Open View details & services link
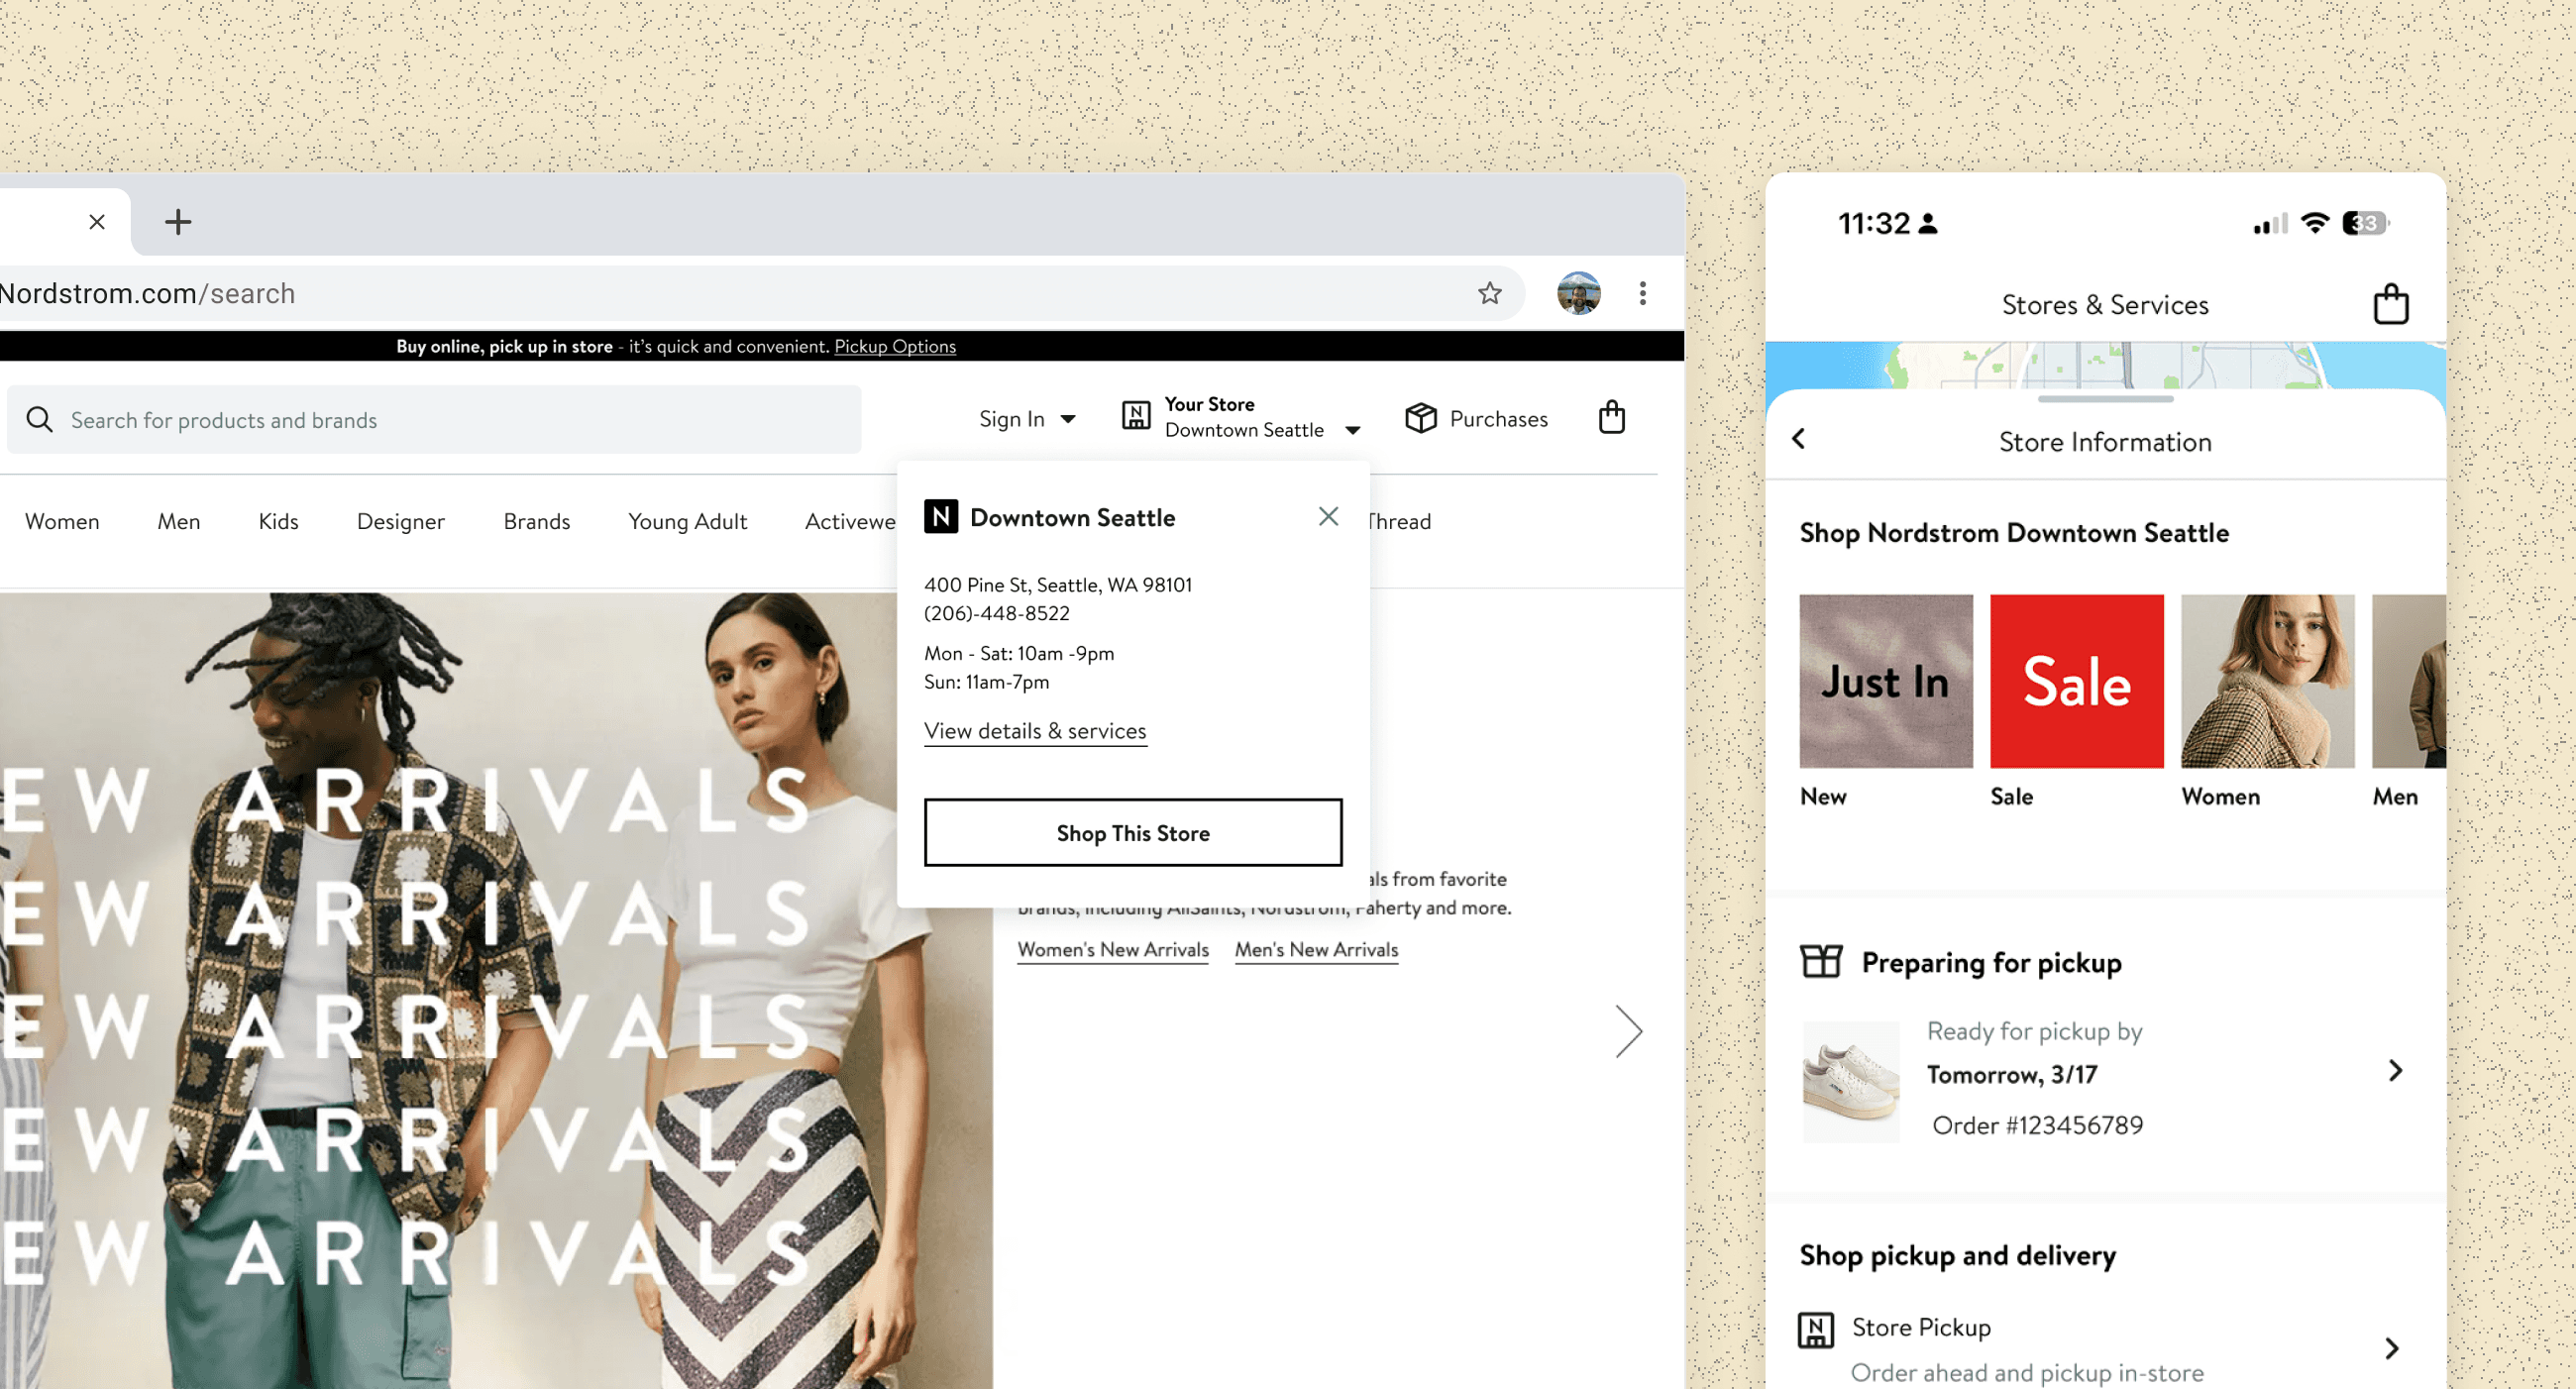 point(1034,731)
